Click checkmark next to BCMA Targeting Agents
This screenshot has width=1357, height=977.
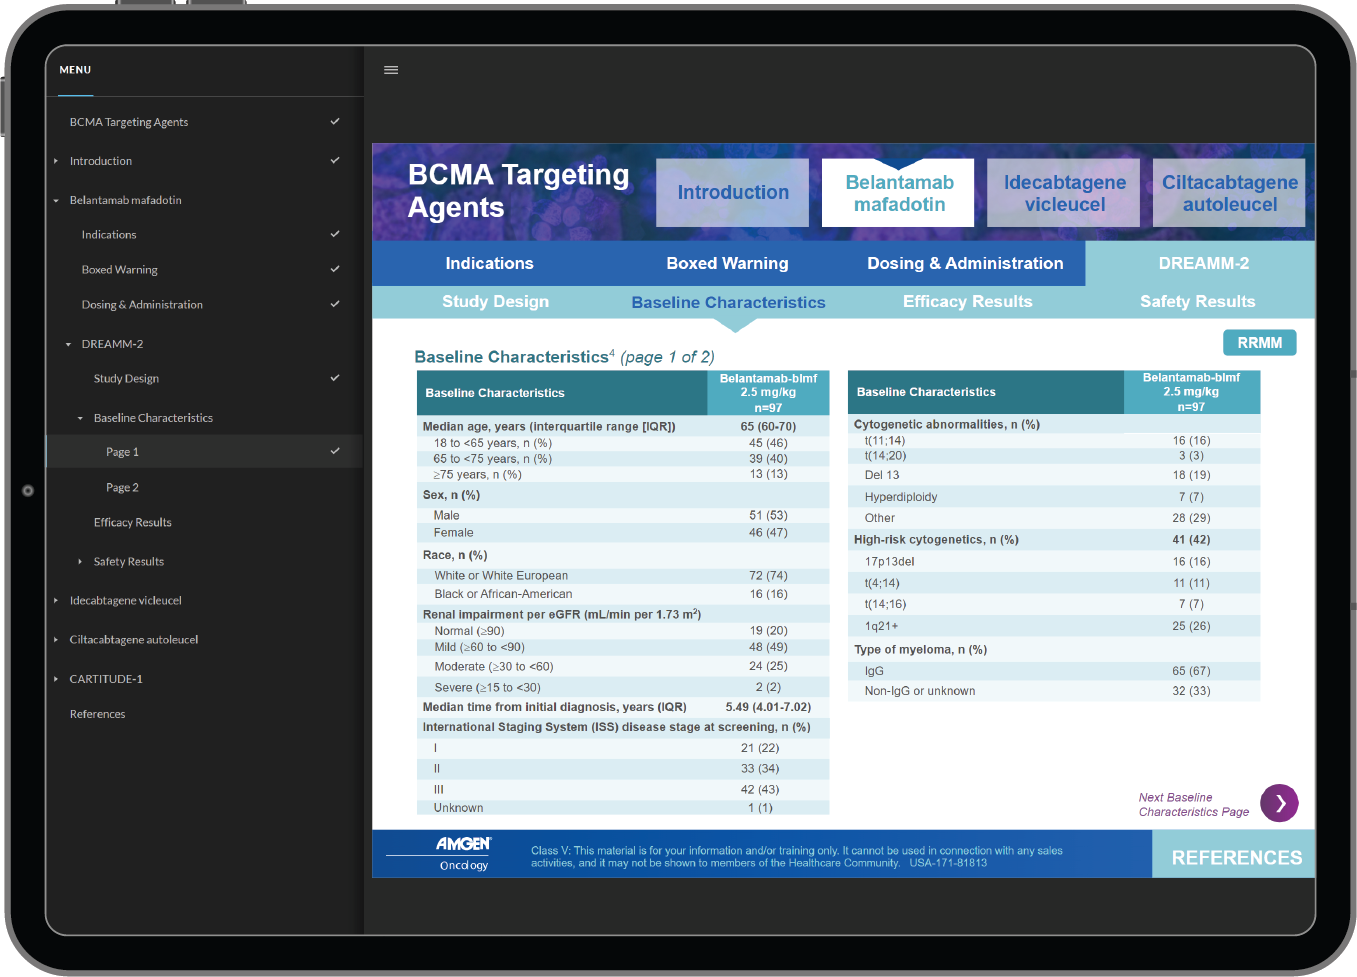click(x=335, y=121)
